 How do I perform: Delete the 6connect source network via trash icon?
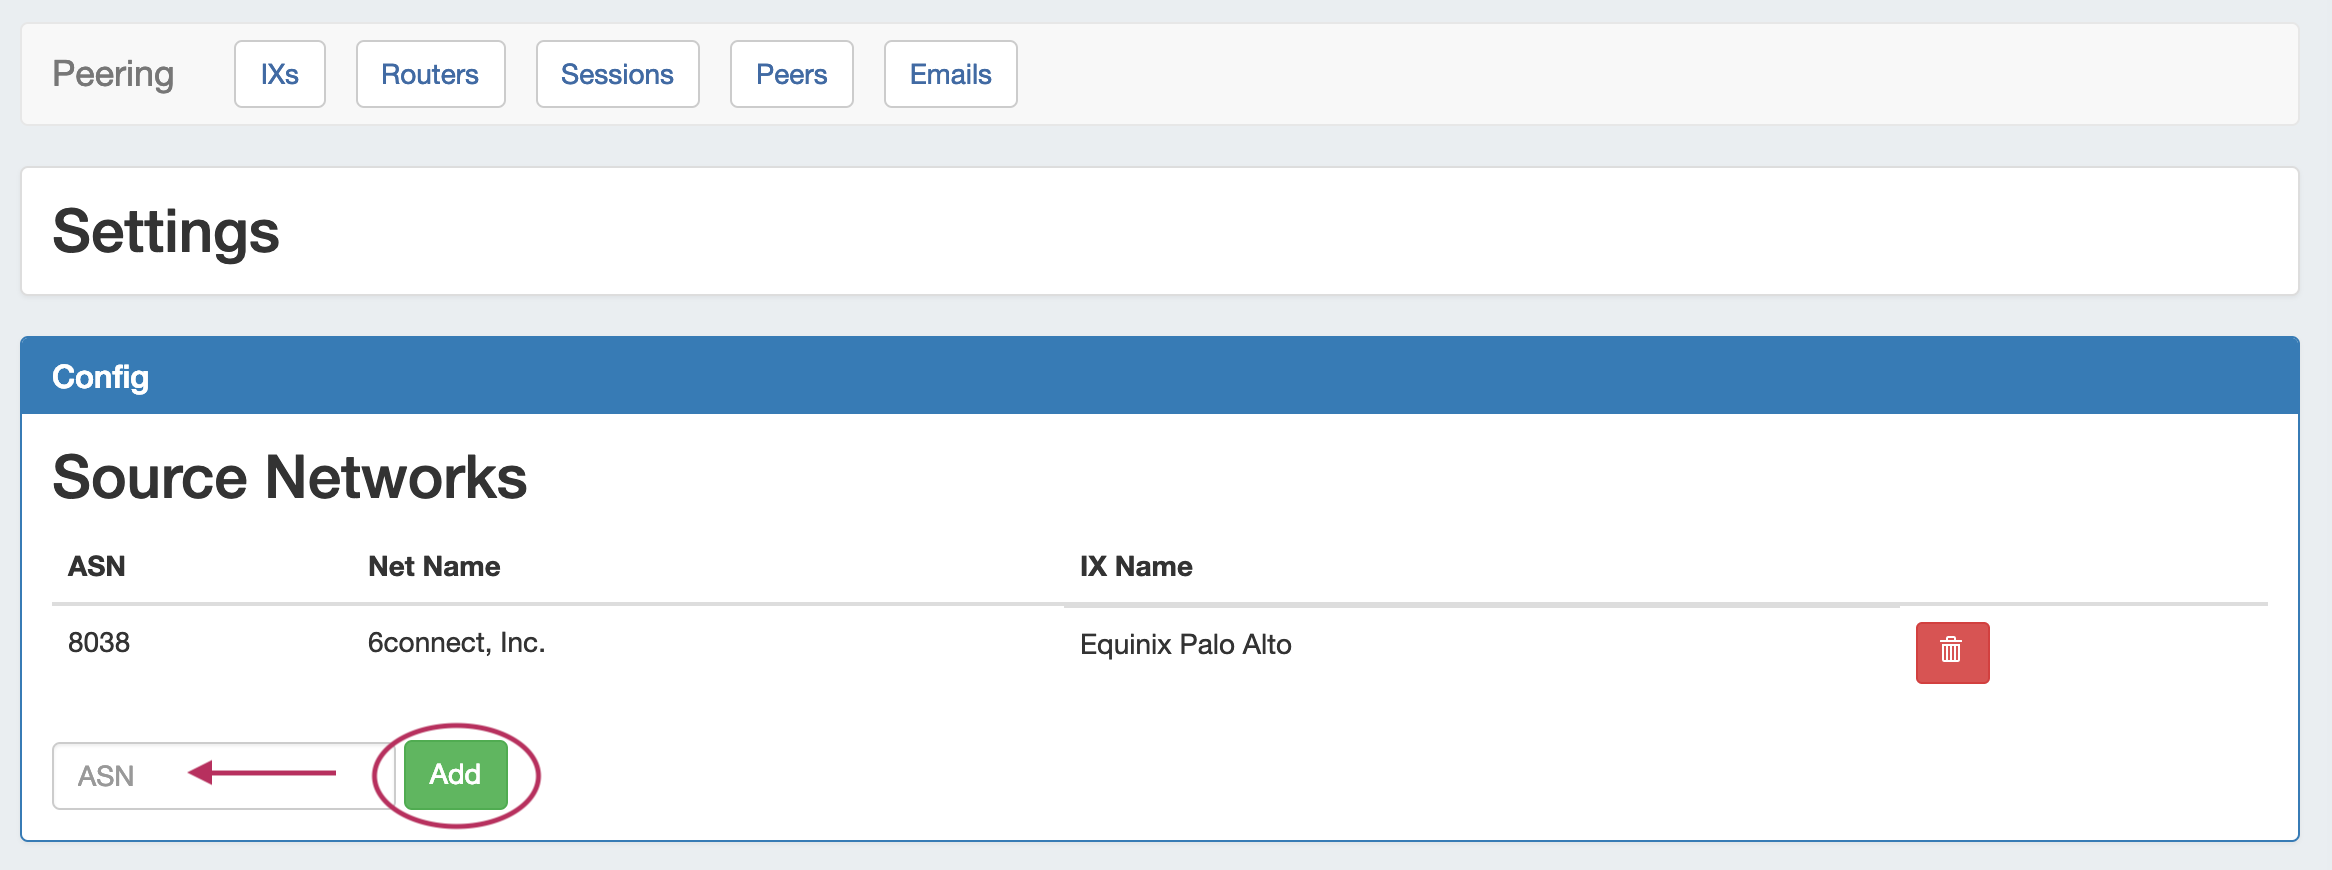[1951, 652]
